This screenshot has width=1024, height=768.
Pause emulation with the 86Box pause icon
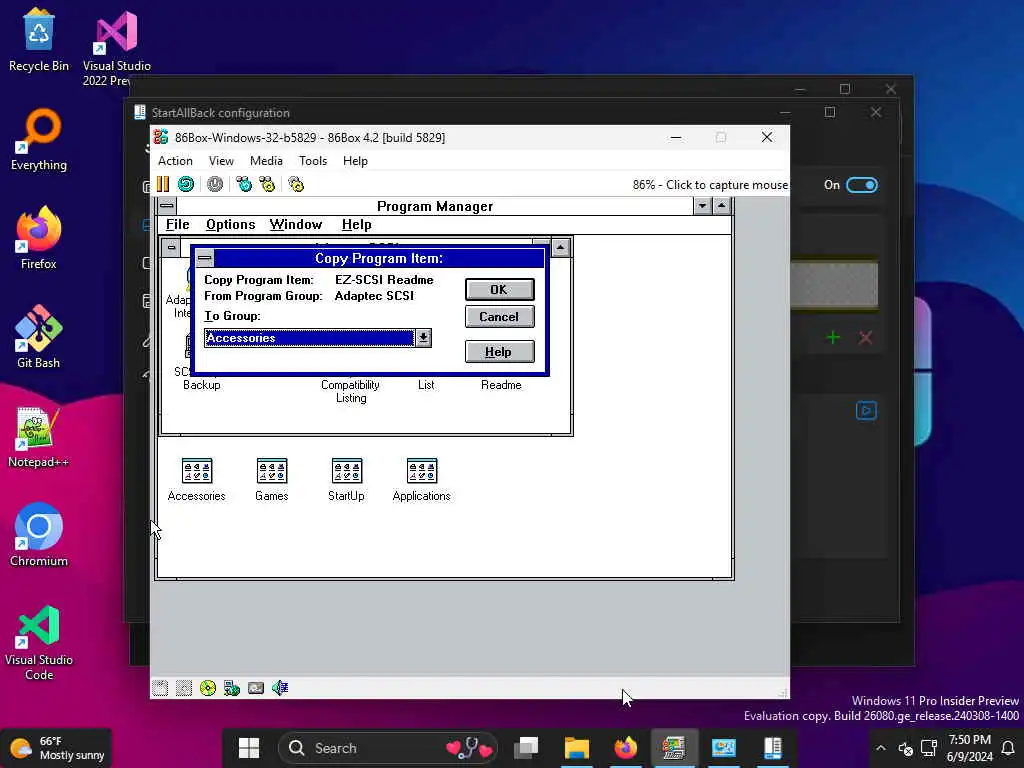[x=163, y=184]
